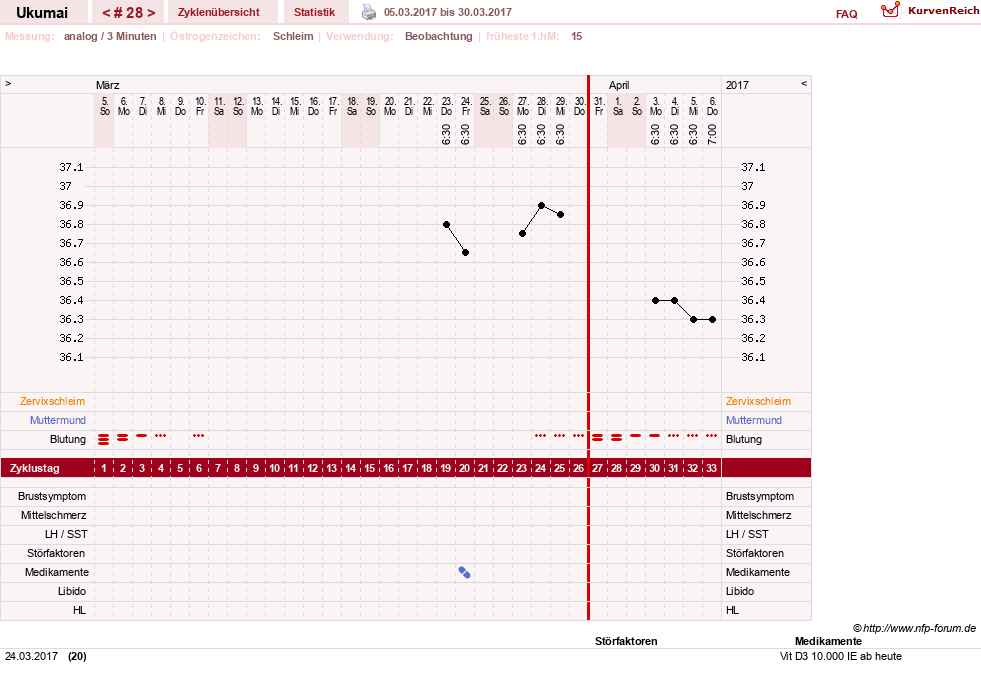The height and width of the screenshot is (680, 981).
Task: Go to next cycle with right arrow near #28
Action: pos(151,13)
